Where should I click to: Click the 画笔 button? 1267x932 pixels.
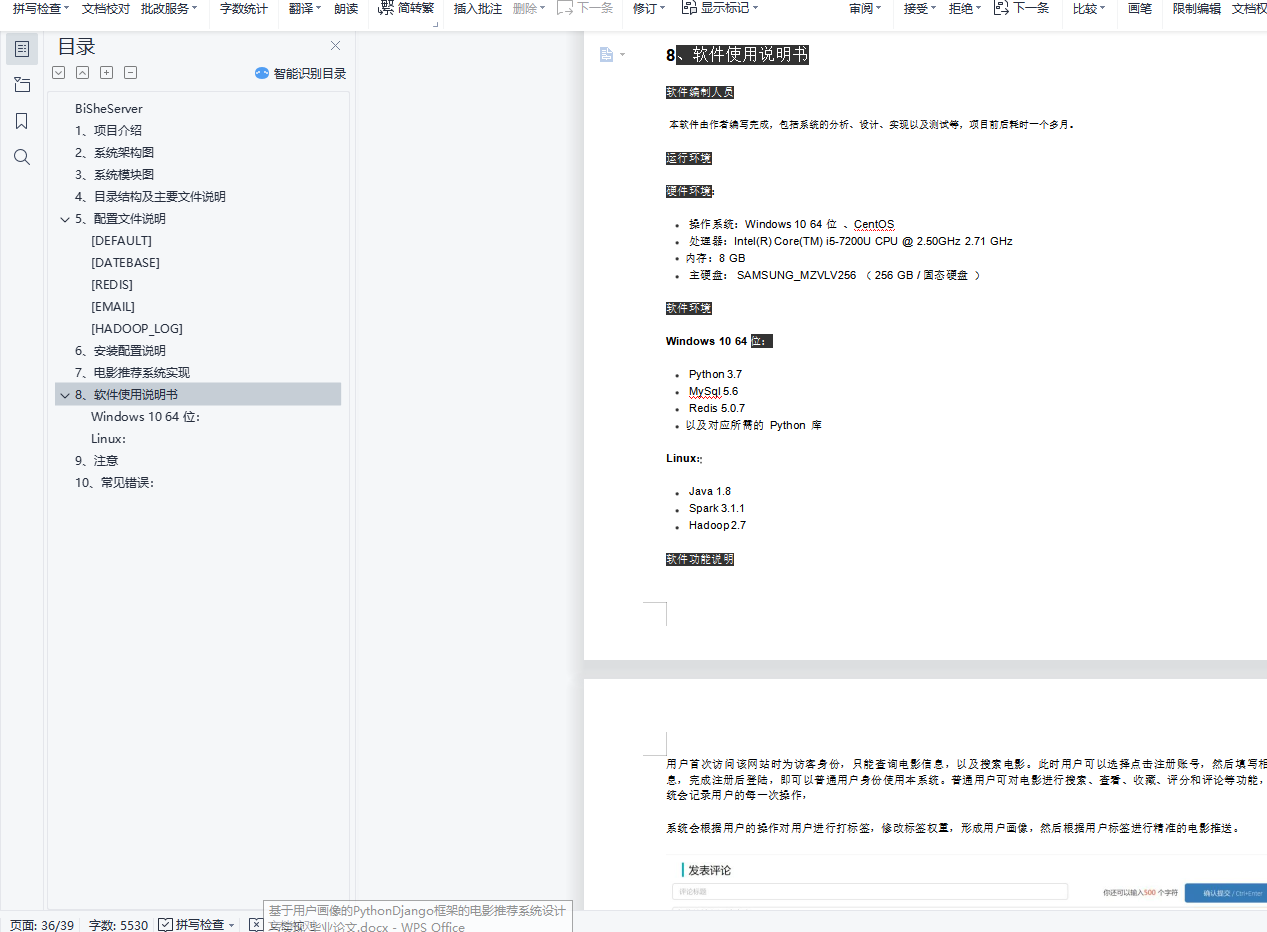point(1140,8)
